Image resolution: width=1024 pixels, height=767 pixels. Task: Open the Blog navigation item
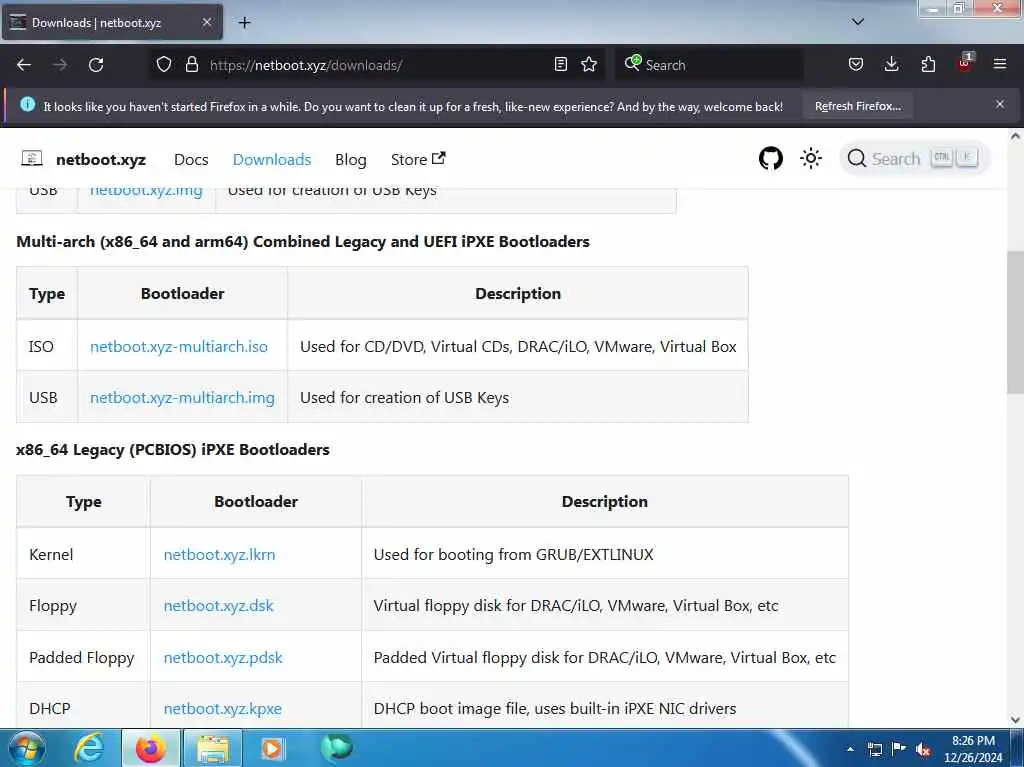[x=351, y=159]
